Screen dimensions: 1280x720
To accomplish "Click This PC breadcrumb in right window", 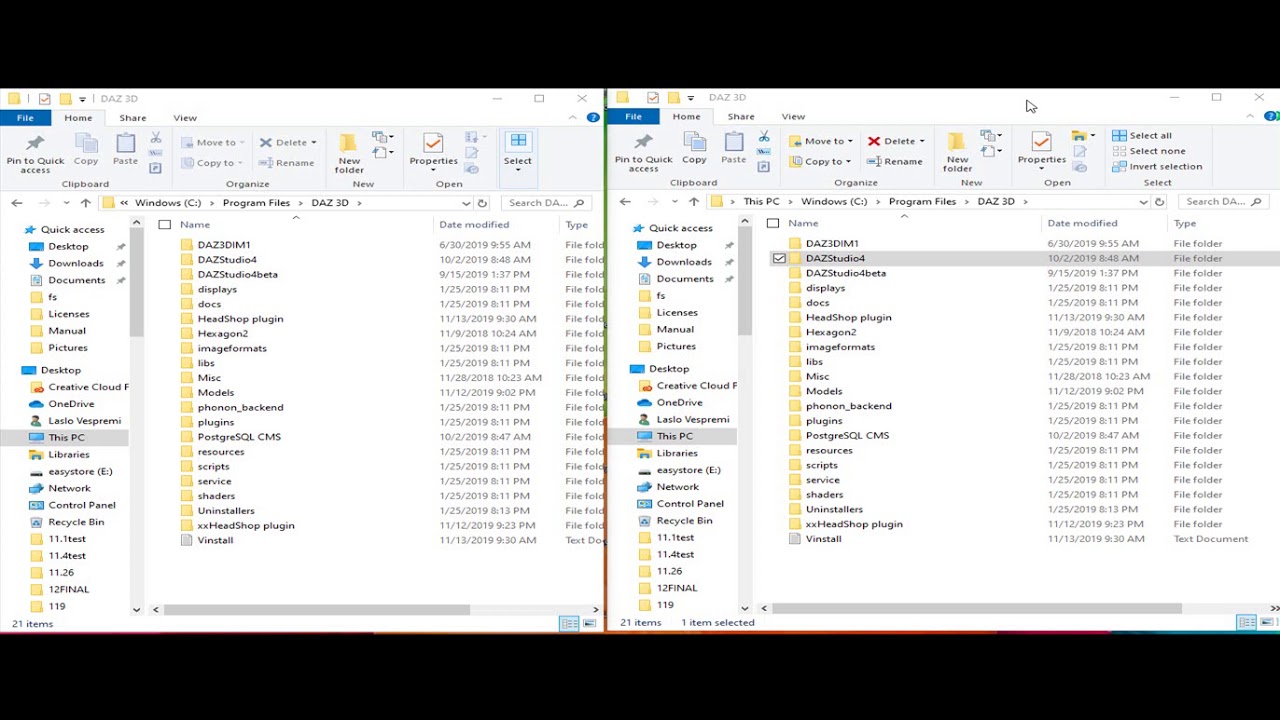I will (761, 202).
